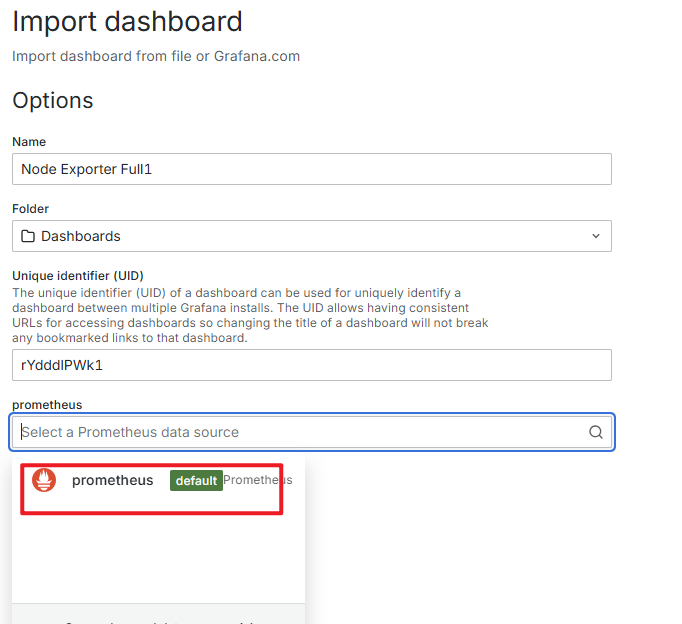
Task: Click the Import dashboard page title
Action: click(127, 21)
